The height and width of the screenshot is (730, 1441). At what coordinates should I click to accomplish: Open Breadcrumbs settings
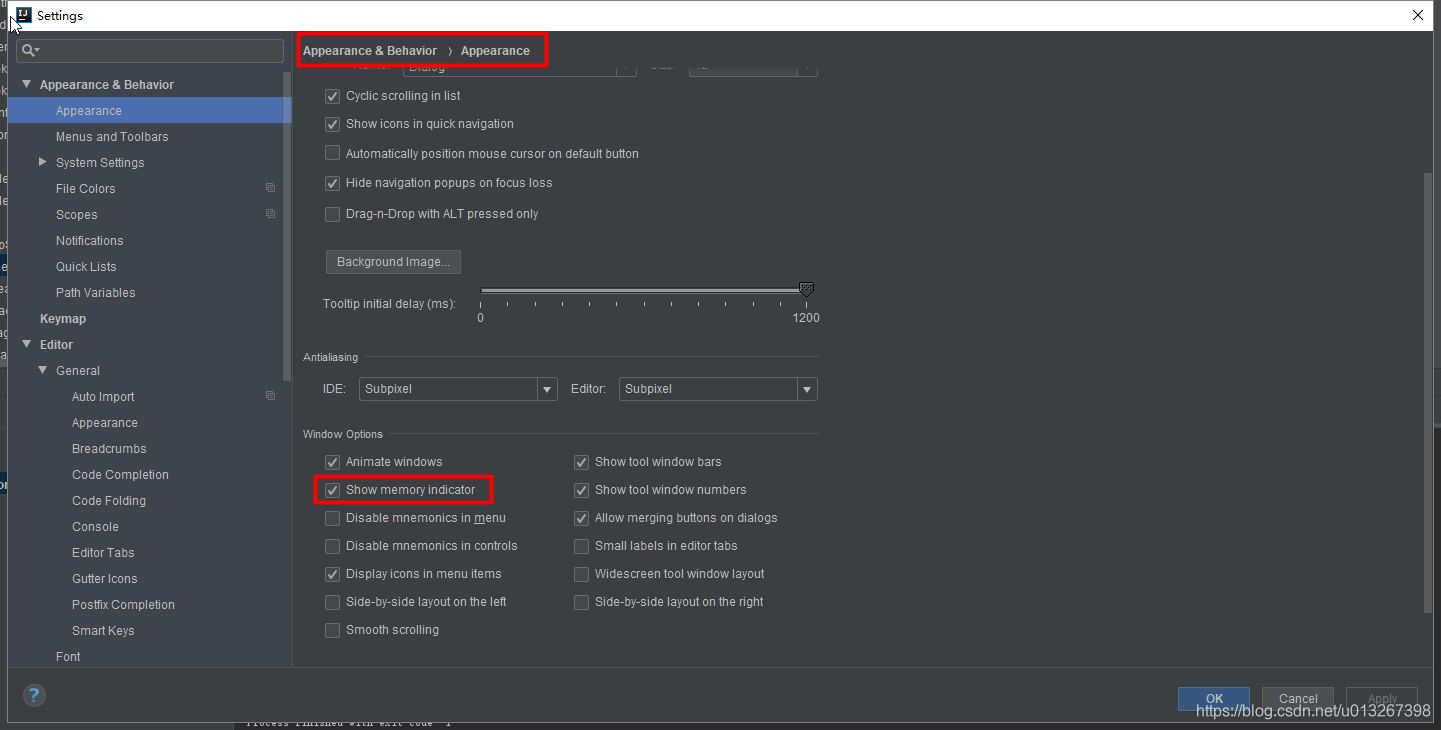click(x=109, y=449)
